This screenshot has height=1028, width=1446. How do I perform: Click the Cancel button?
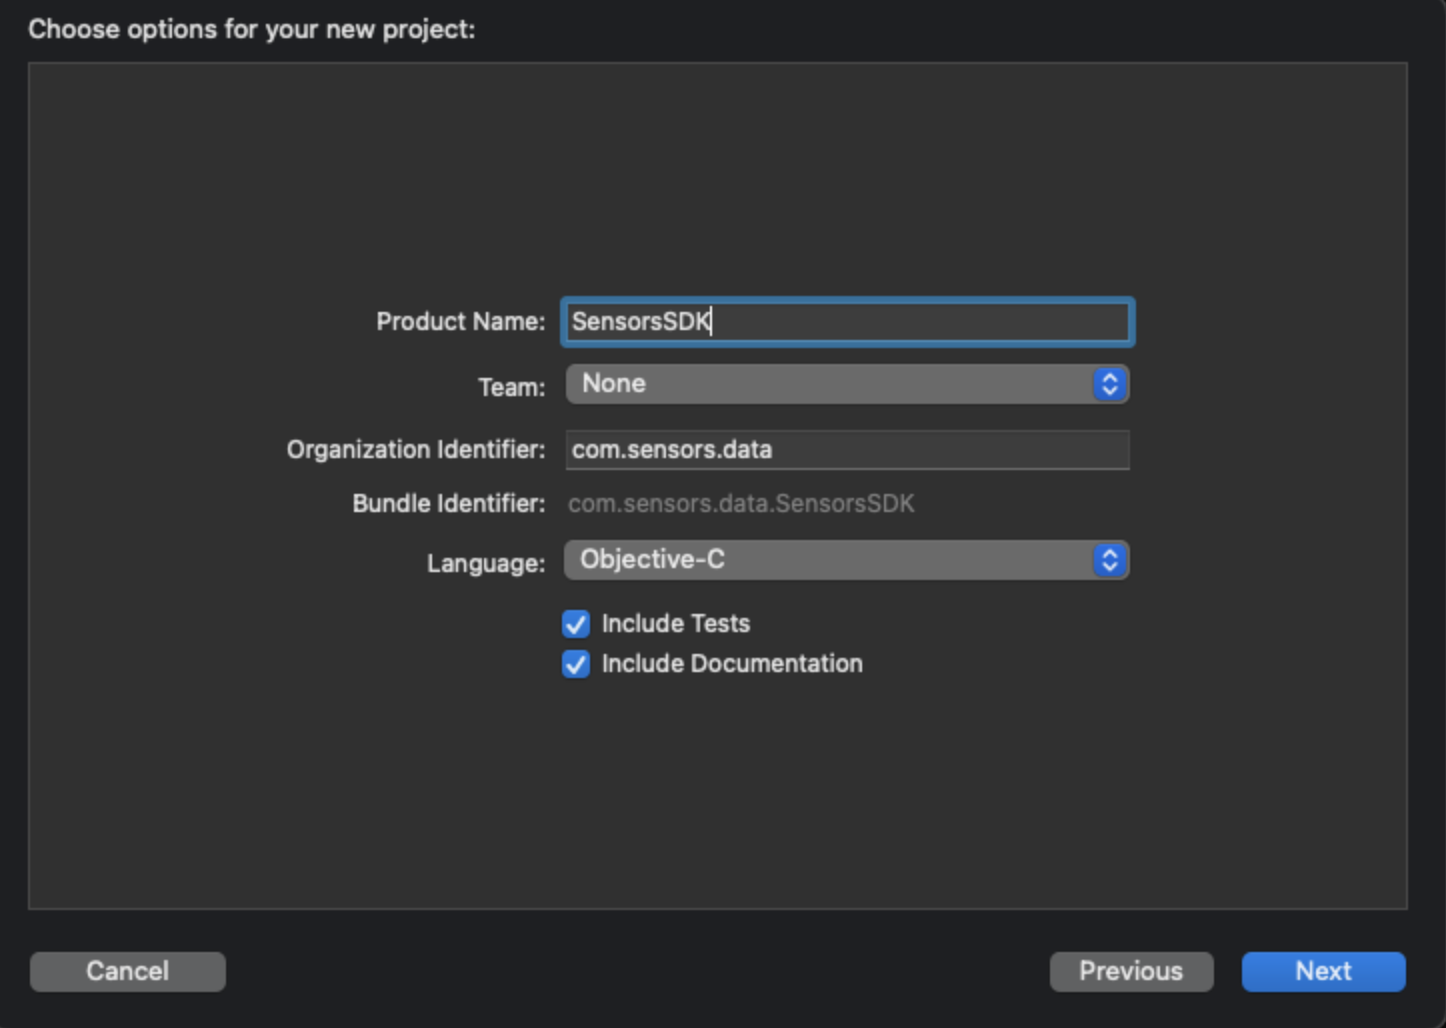point(127,971)
